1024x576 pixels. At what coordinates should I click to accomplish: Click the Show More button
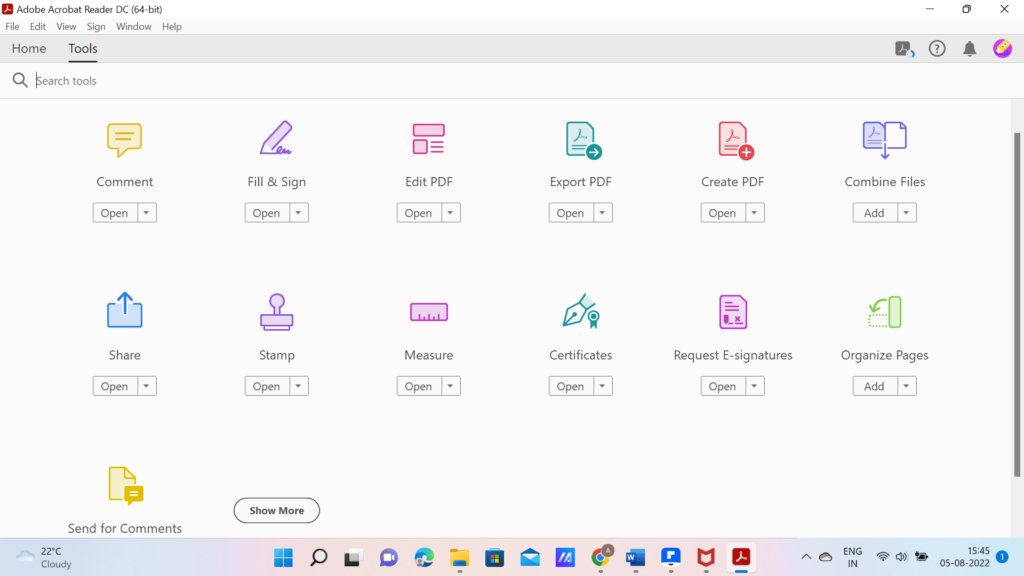click(x=277, y=511)
